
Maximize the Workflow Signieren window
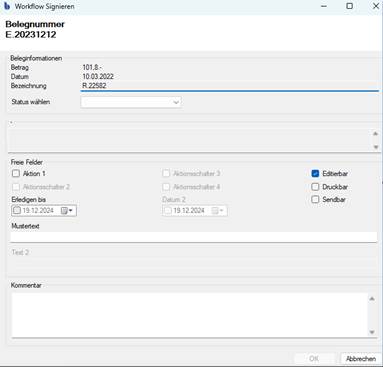tap(349, 6)
